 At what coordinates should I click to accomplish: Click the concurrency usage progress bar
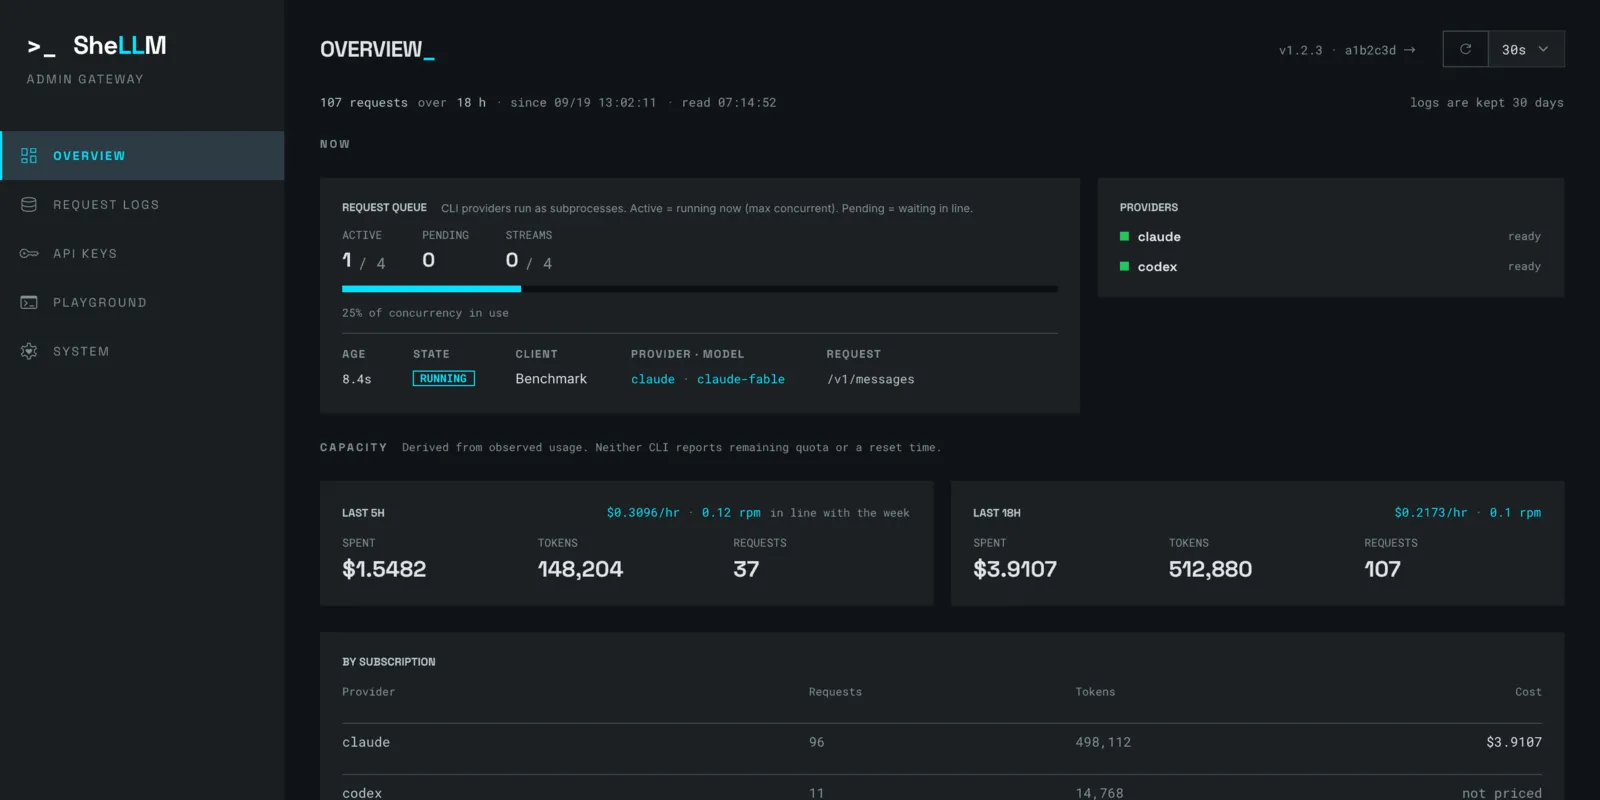700,289
